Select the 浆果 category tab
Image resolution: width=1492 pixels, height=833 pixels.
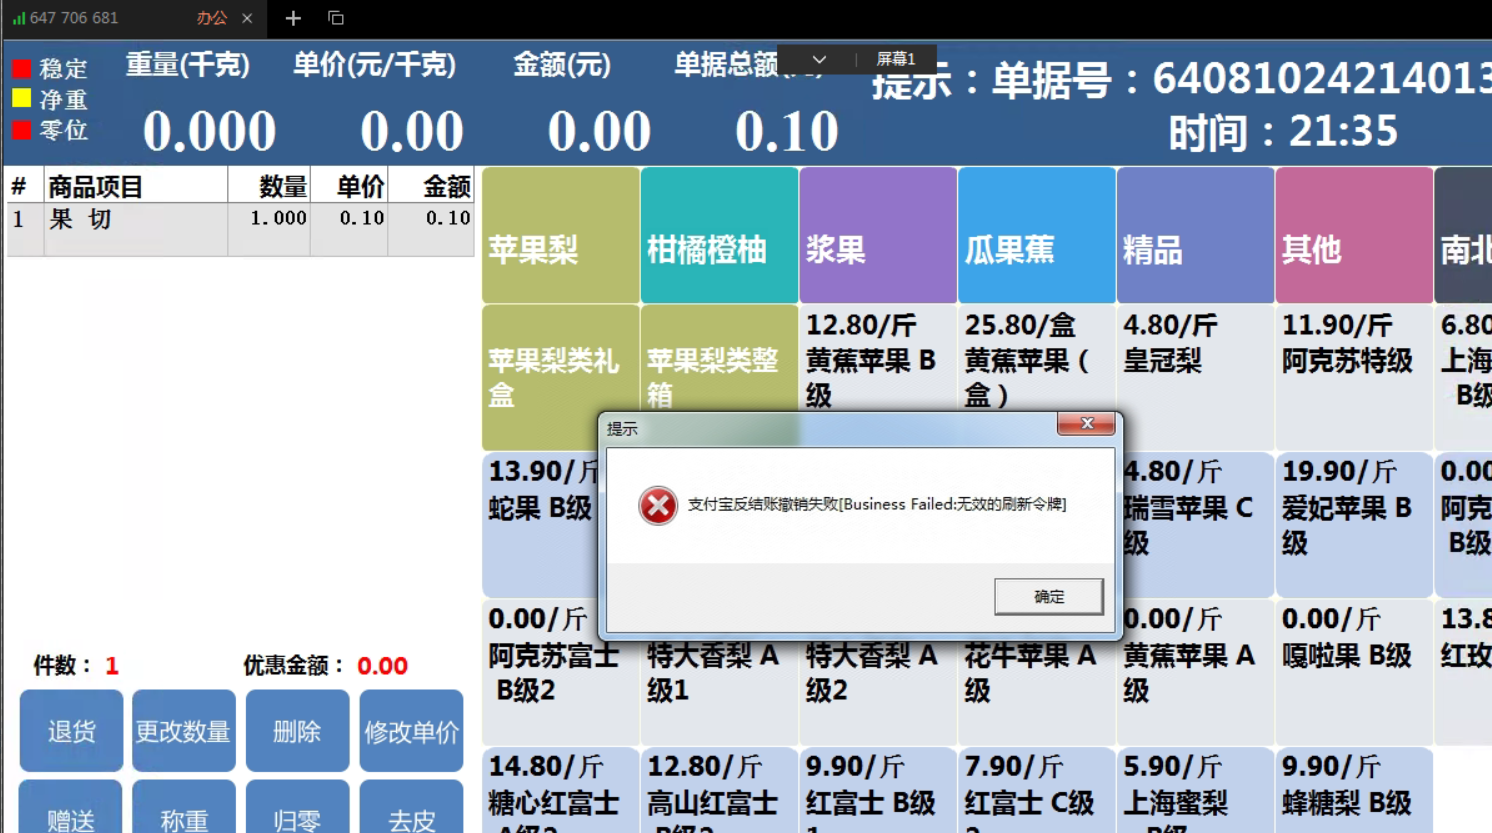pos(878,235)
